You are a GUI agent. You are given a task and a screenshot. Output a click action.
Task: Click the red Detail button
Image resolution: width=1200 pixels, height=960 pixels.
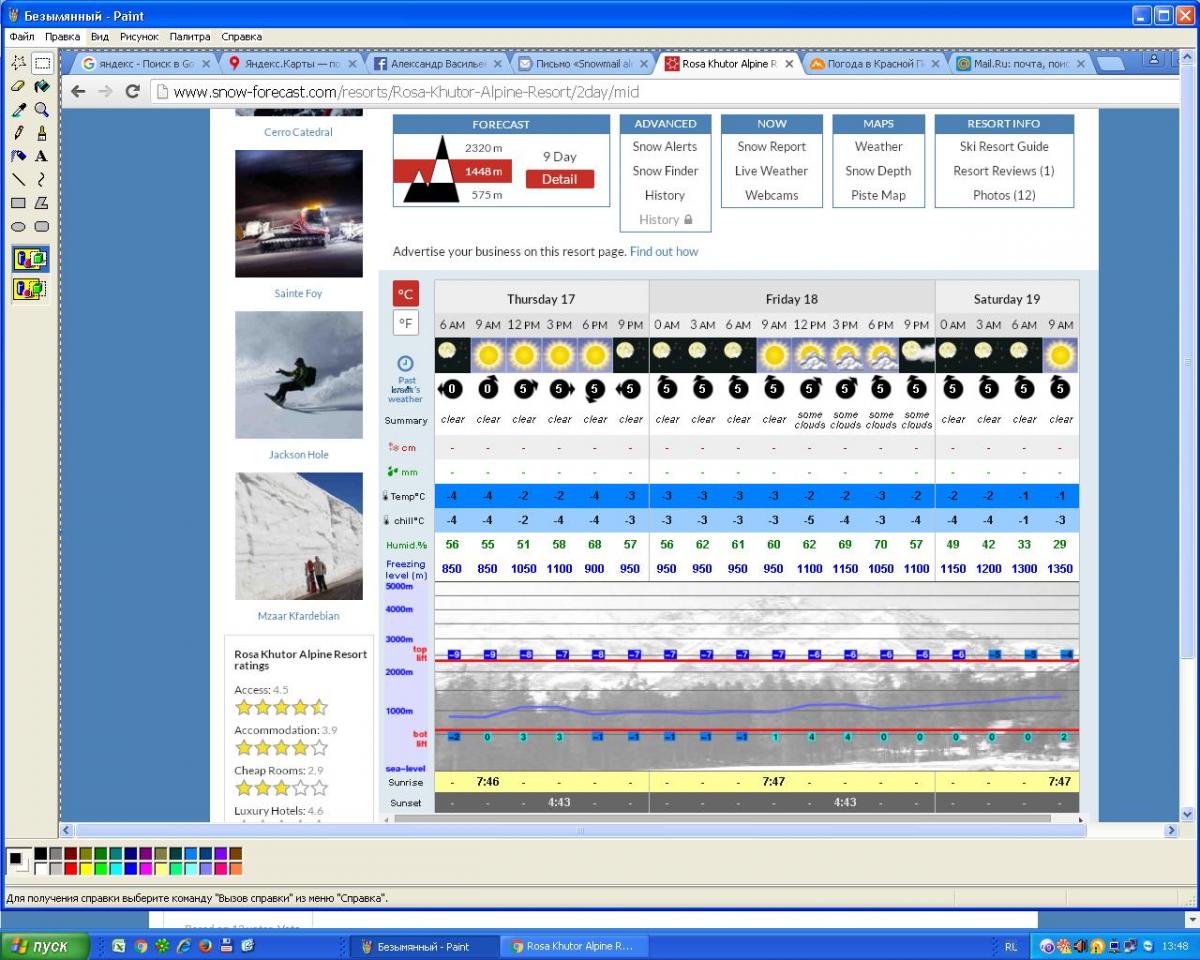(559, 179)
